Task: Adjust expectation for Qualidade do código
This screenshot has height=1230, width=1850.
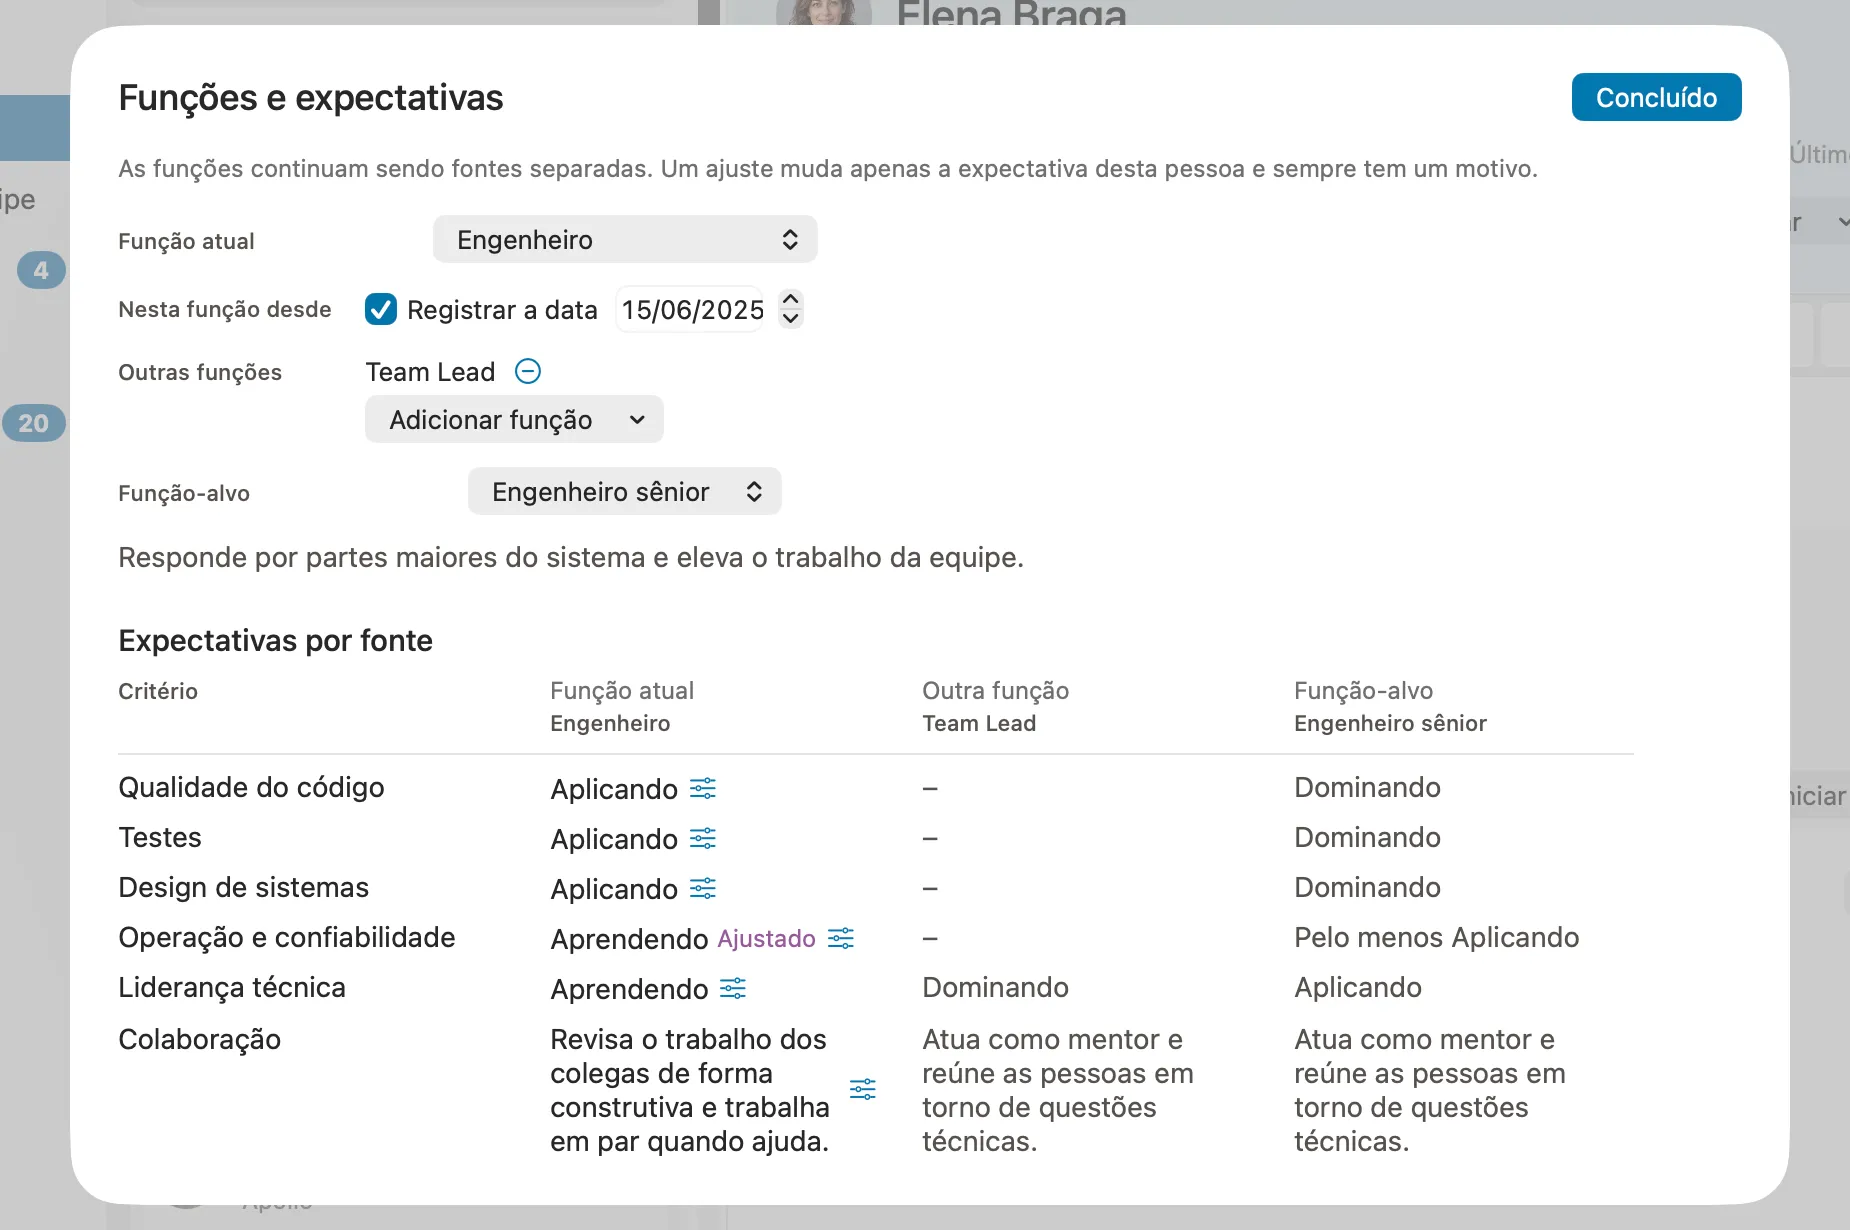Action: pyautogui.click(x=703, y=789)
